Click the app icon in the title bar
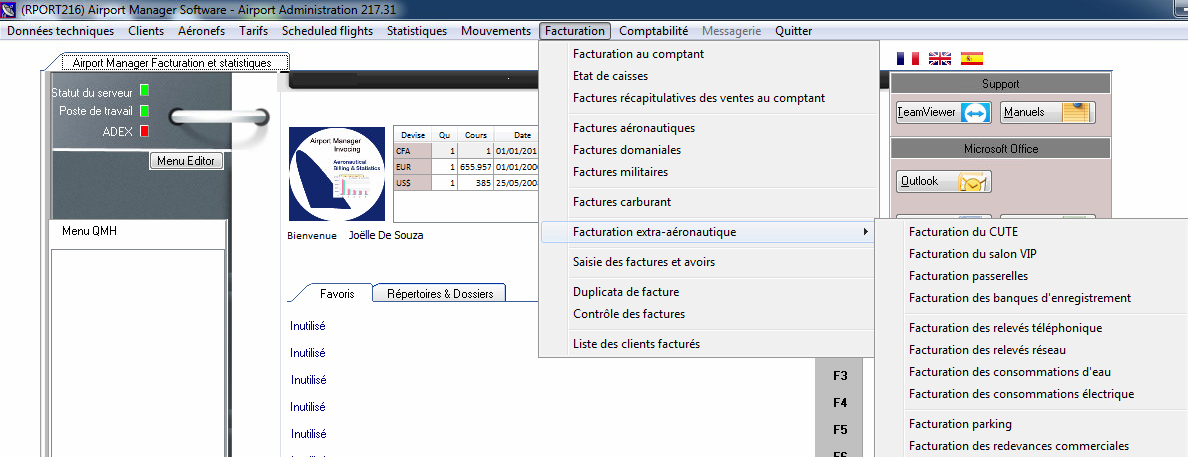 (9, 8)
